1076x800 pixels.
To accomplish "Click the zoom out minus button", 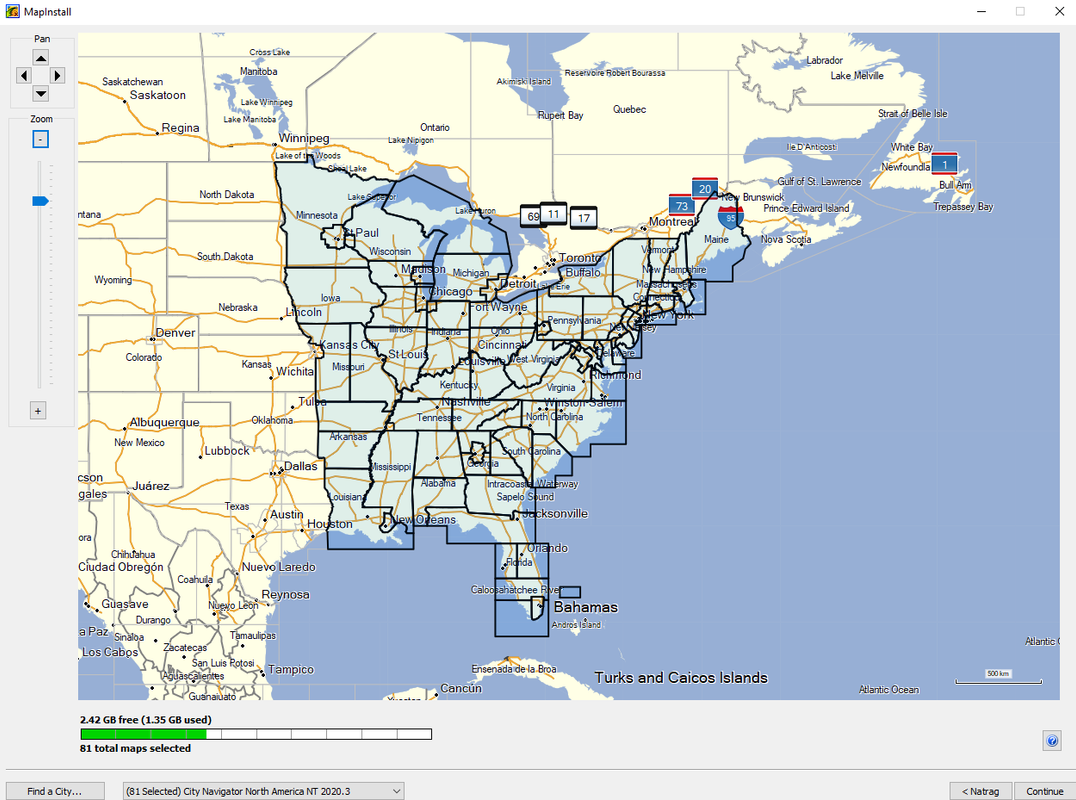I will point(40,139).
